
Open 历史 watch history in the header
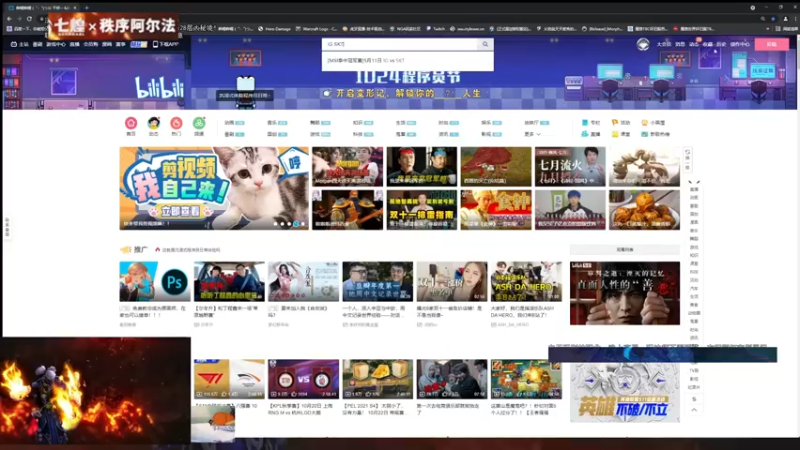pyautogui.click(x=721, y=44)
